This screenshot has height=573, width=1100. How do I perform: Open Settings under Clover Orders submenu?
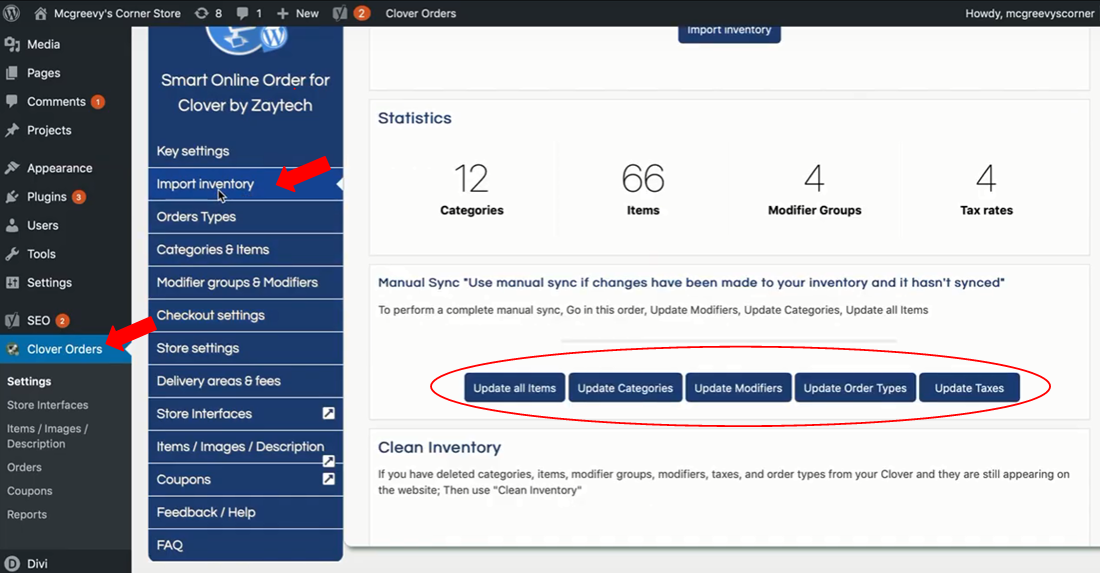pyautogui.click(x=29, y=382)
